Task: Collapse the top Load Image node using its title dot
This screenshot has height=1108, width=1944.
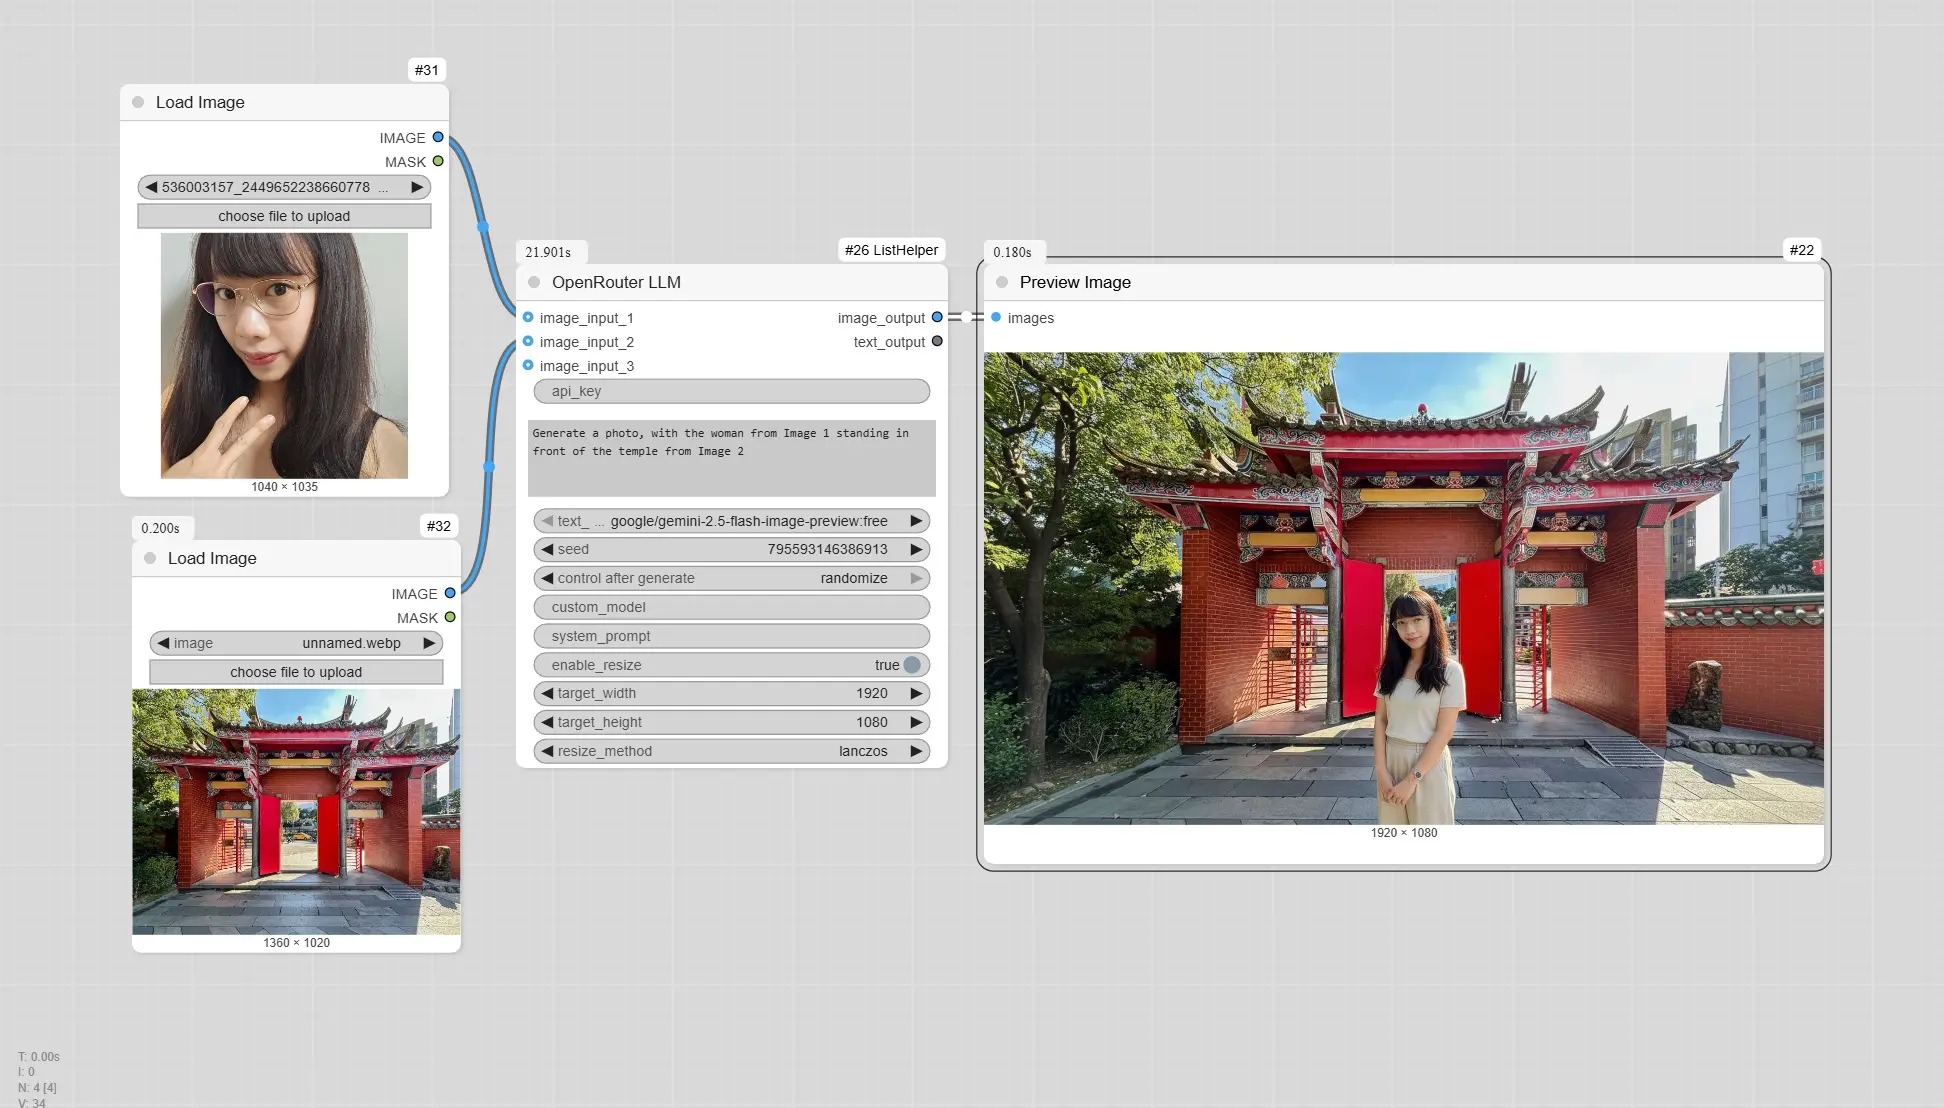Action: pyautogui.click(x=138, y=102)
